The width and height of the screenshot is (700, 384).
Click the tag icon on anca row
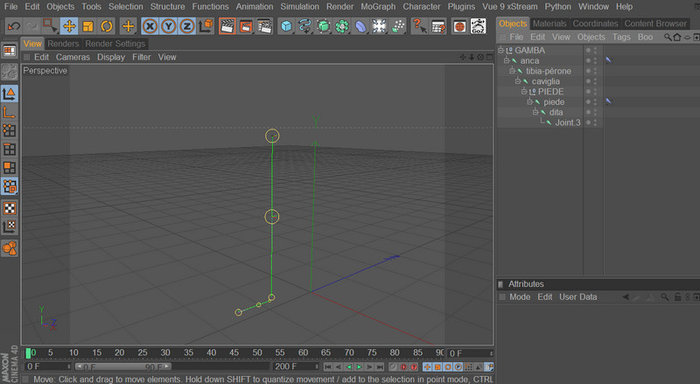[609, 60]
